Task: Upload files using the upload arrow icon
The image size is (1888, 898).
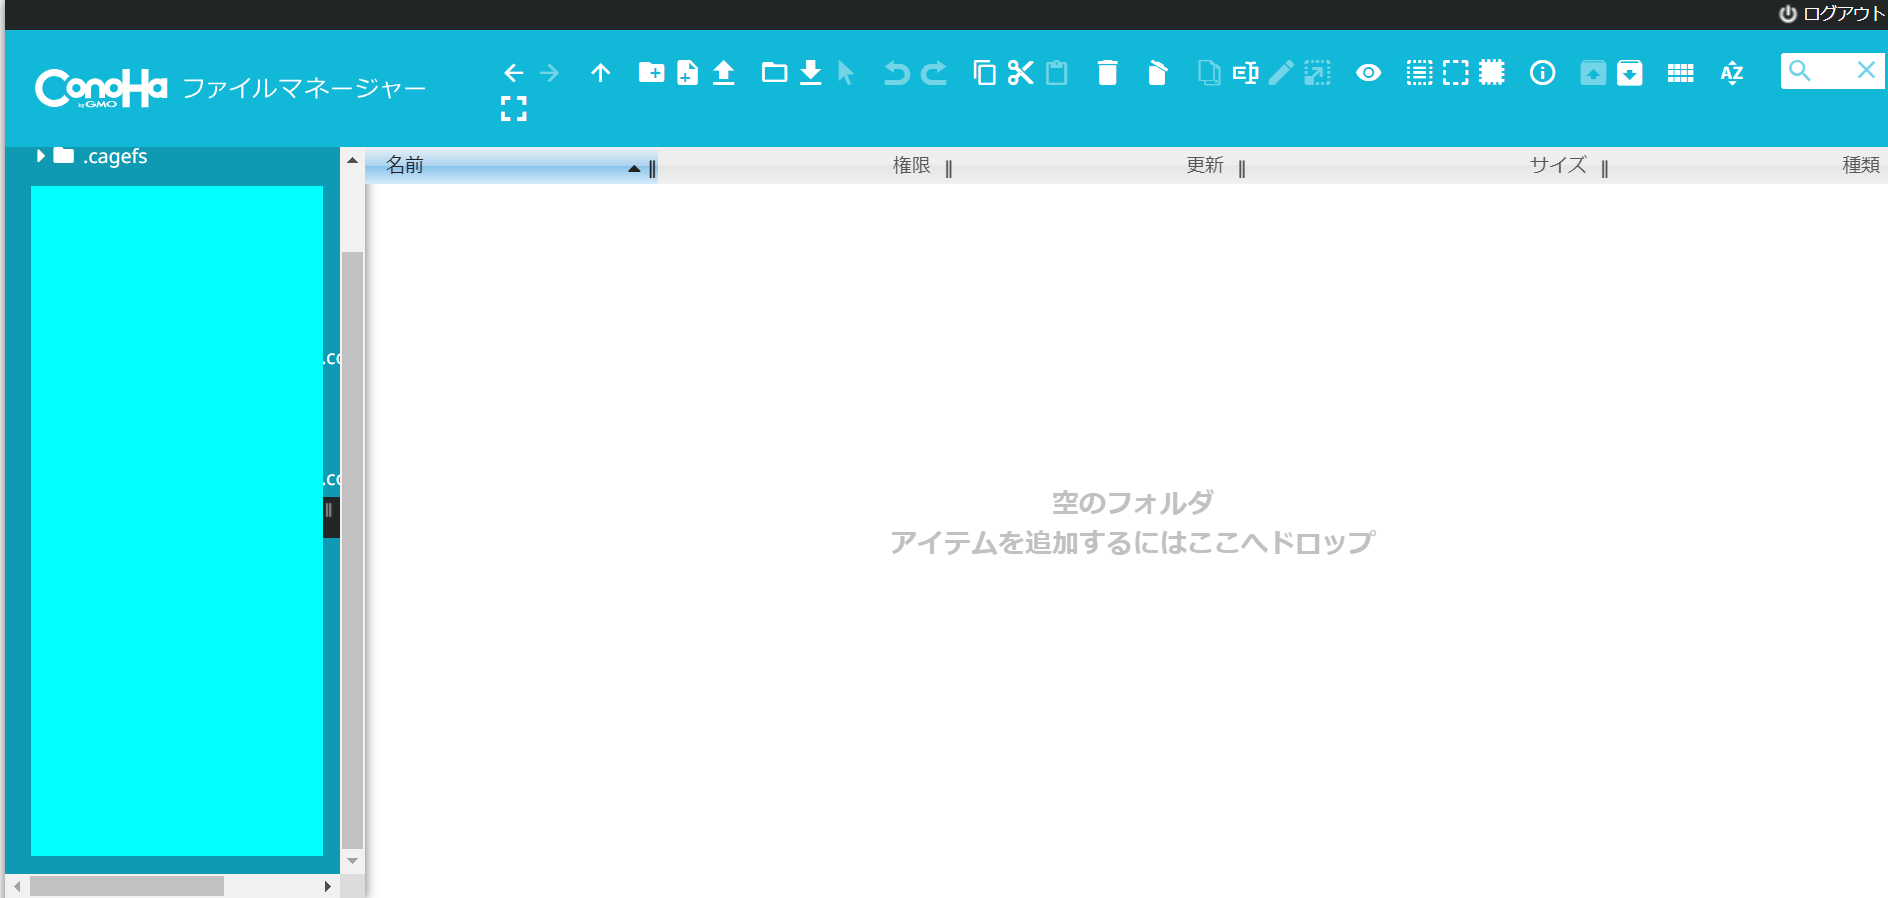Action: tap(724, 72)
